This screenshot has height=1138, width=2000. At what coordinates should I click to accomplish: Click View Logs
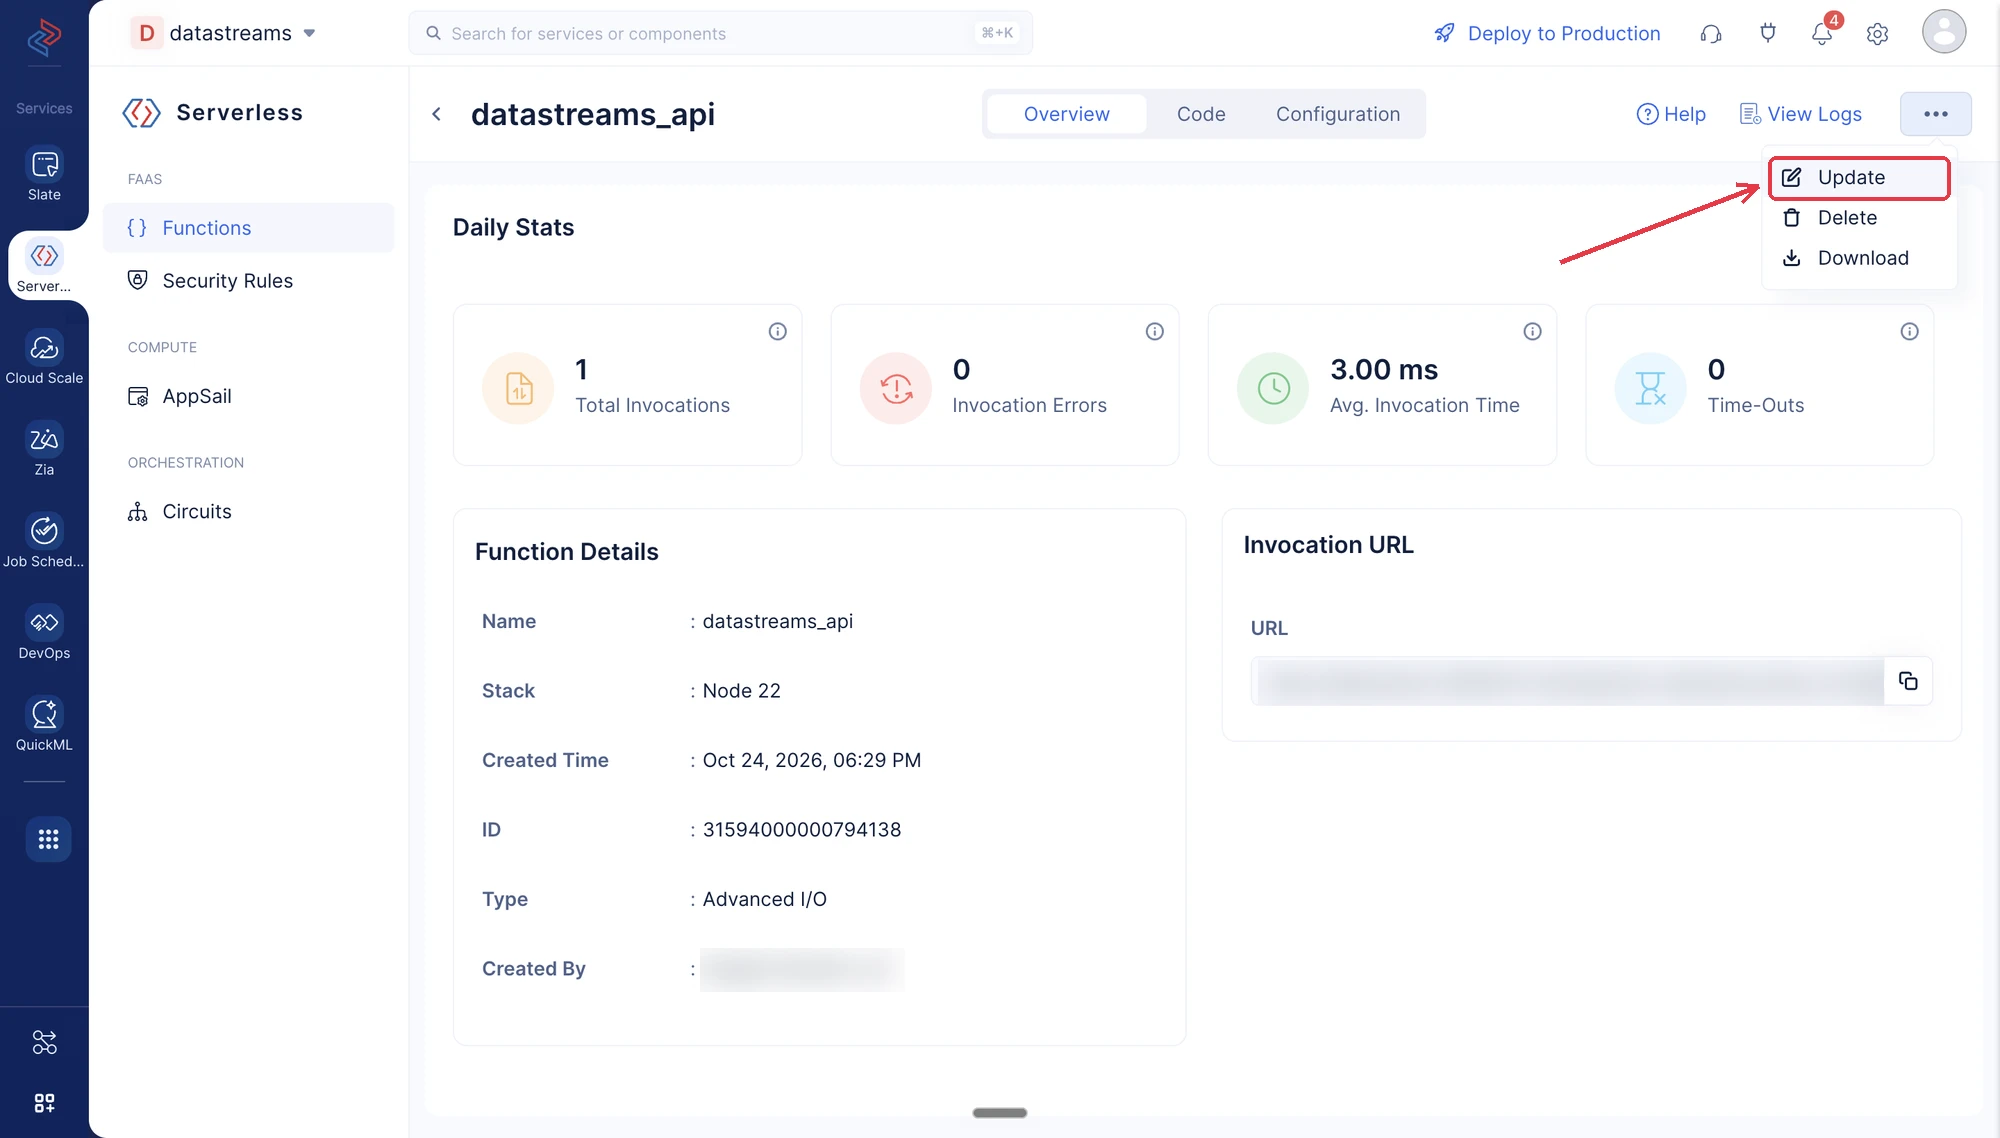click(1800, 114)
